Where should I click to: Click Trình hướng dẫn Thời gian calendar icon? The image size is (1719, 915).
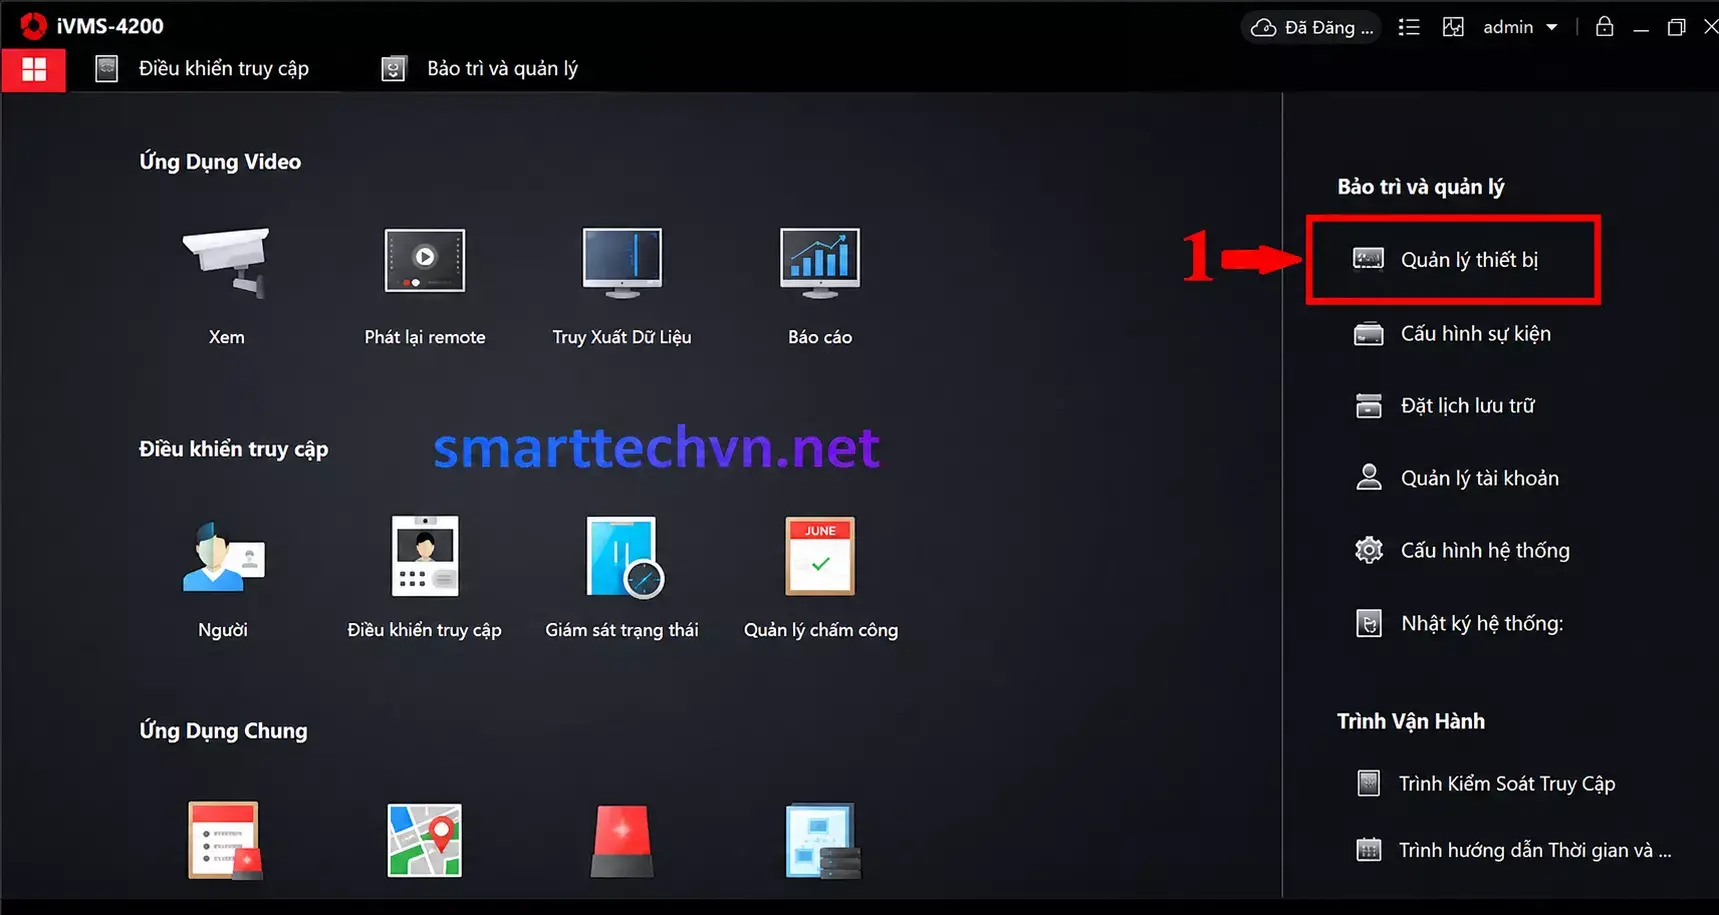pyautogui.click(x=1368, y=850)
